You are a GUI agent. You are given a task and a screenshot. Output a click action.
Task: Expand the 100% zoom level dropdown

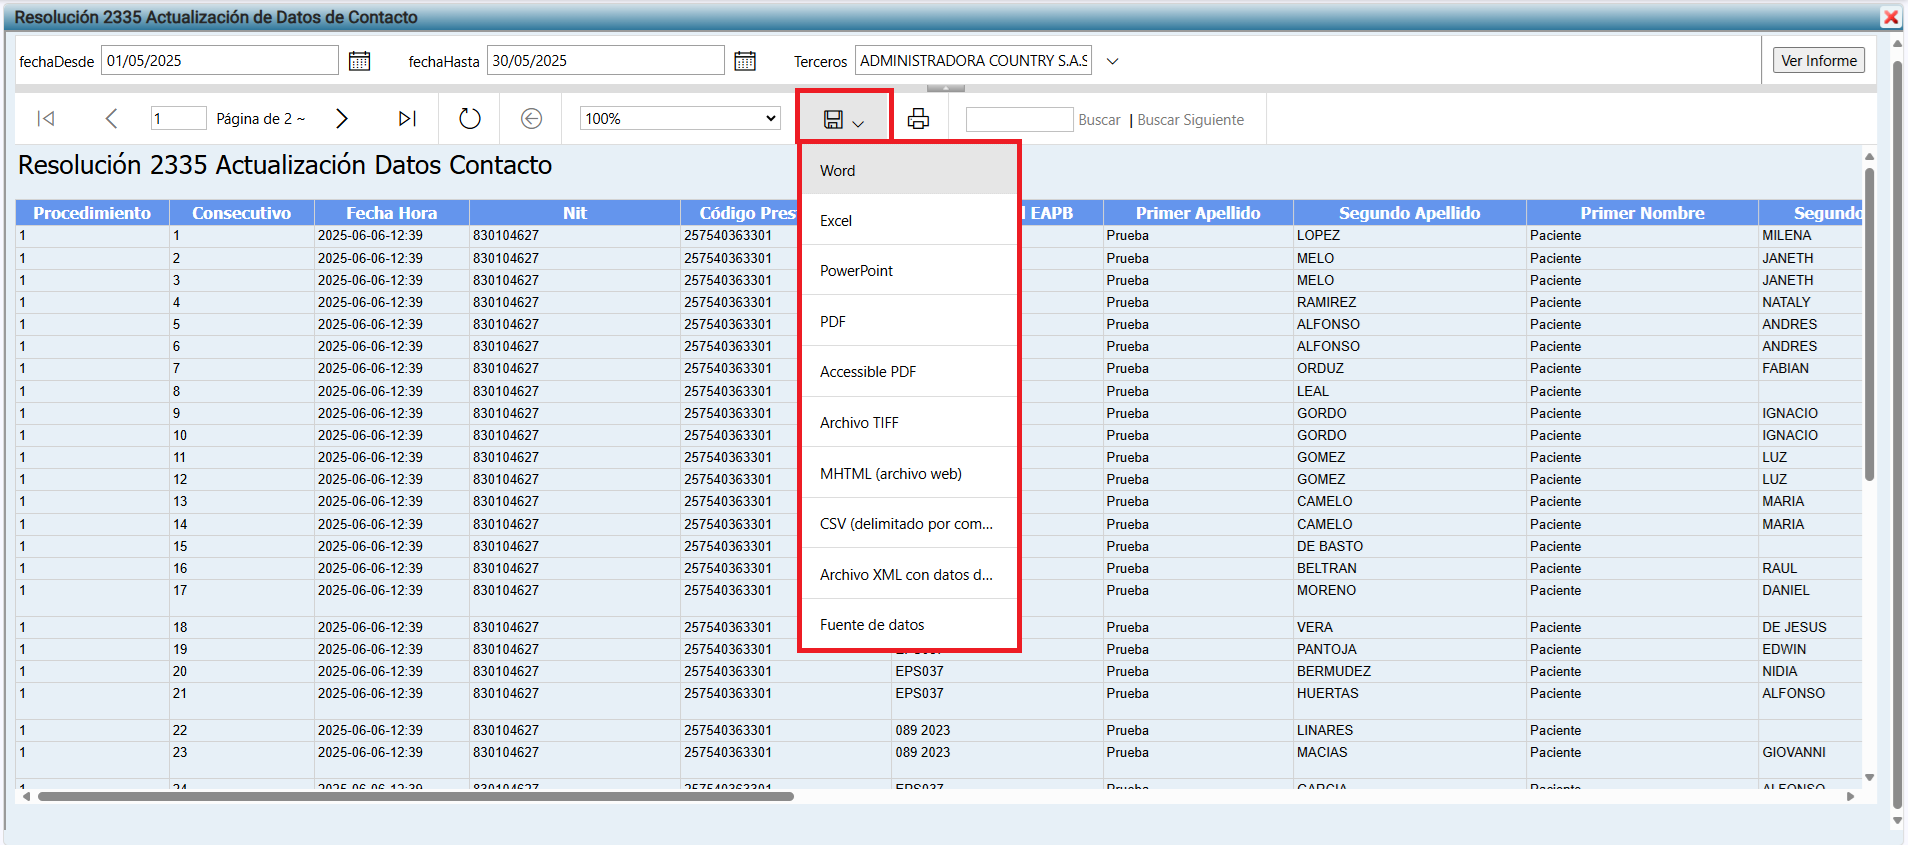(680, 119)
